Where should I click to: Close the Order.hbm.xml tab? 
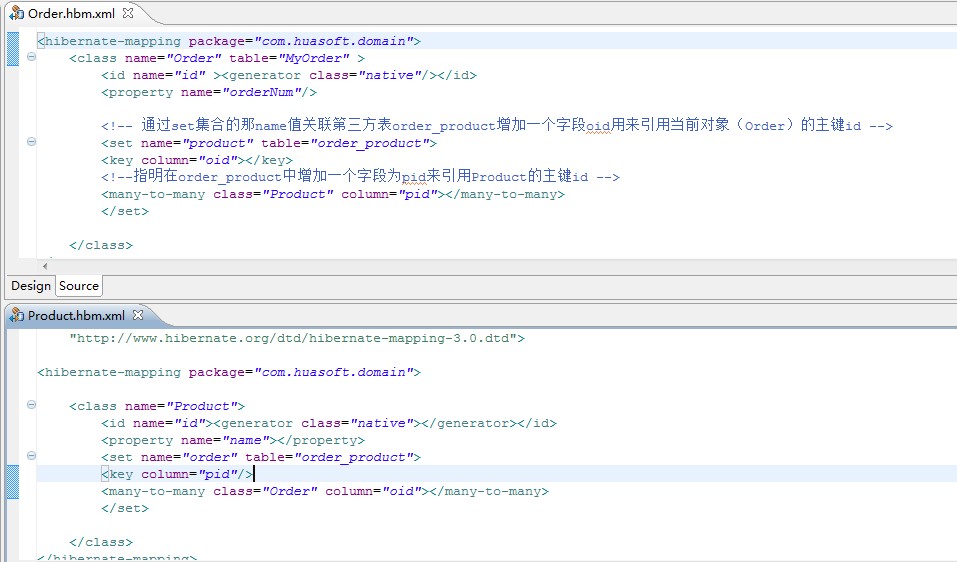click(x=128, y=13)
